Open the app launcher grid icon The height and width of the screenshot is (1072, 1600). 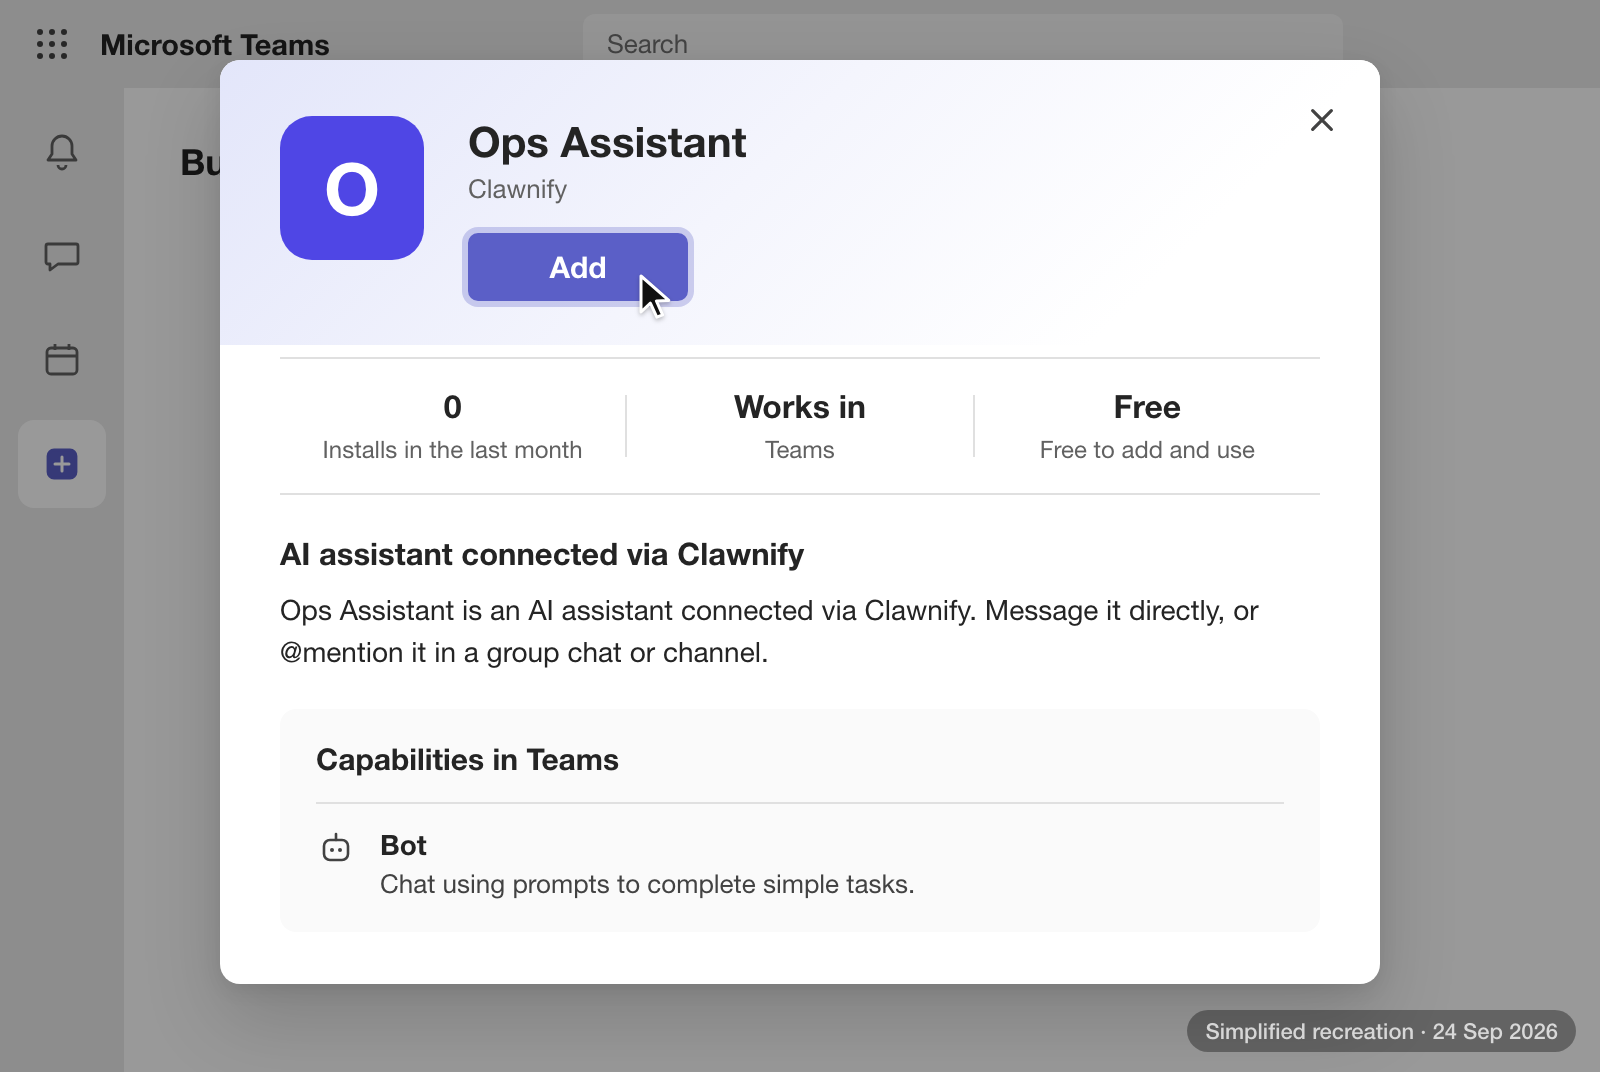coord(52,44)
